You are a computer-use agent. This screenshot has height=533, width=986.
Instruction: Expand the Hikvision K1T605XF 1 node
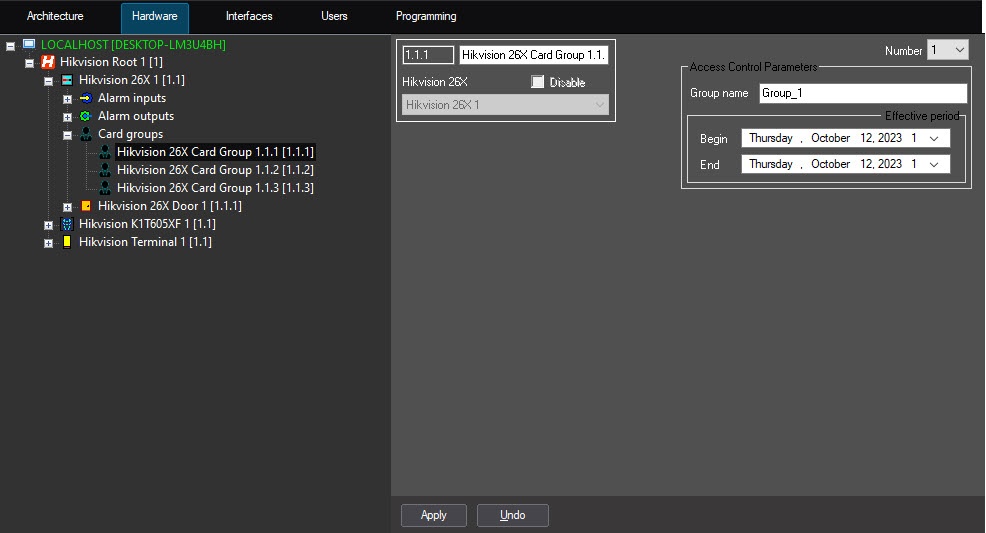point(48,225)
